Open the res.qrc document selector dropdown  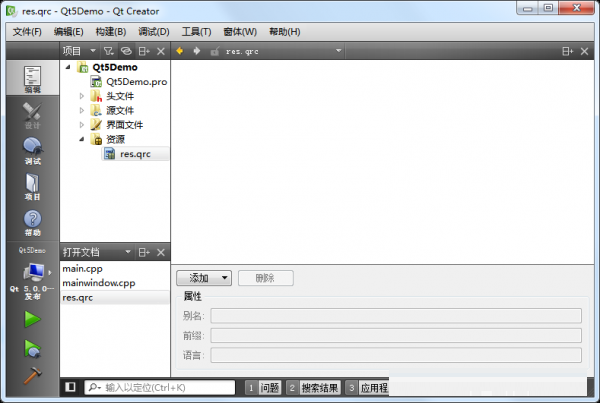(338, 51)
